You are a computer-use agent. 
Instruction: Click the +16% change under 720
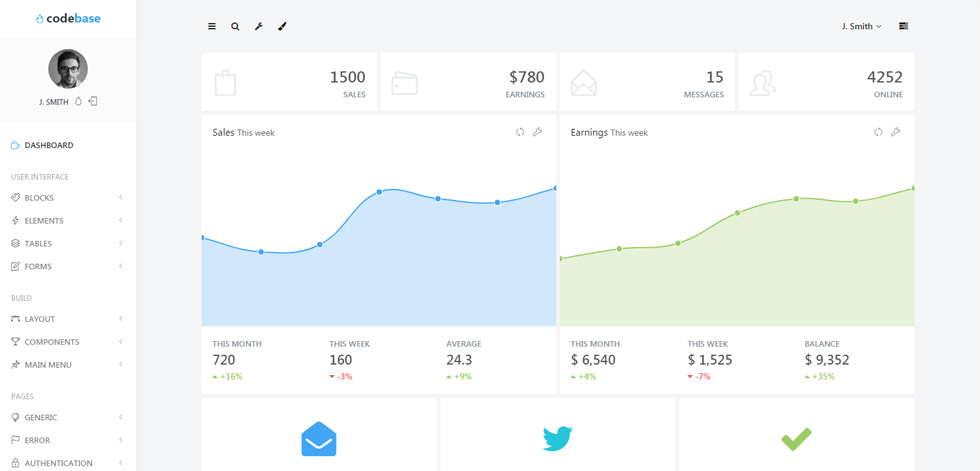(x=228, y=377)
